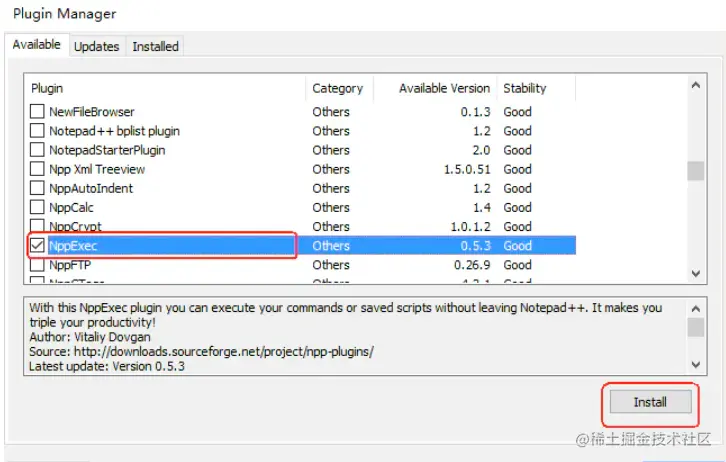The width and height of the screenshot is (726, 462).
Task: Sort by the Stability column header
Action: tap(536, 88)
